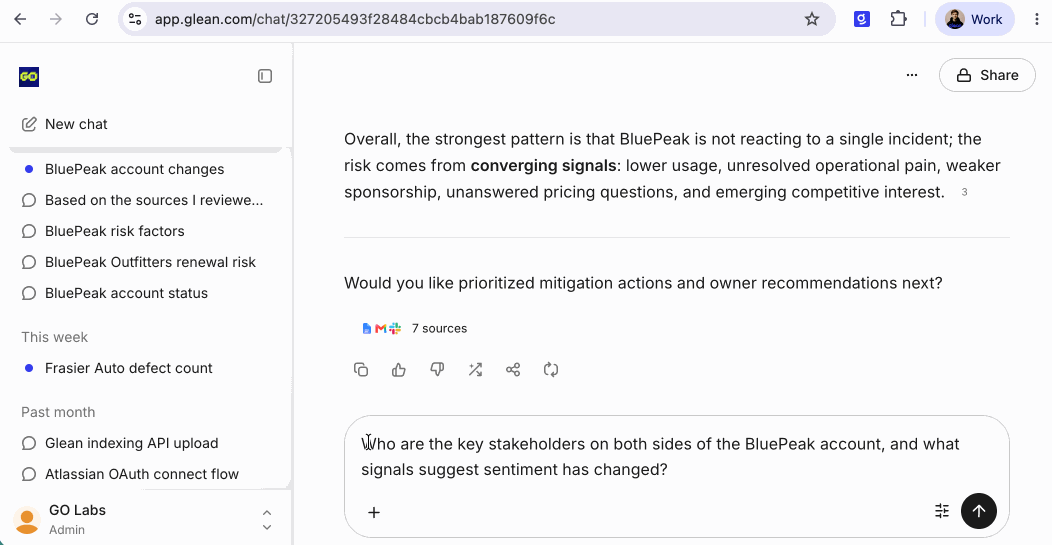Regenerate the response with the refresh icon
The image size is (1052, 545).
click(551, 370)
